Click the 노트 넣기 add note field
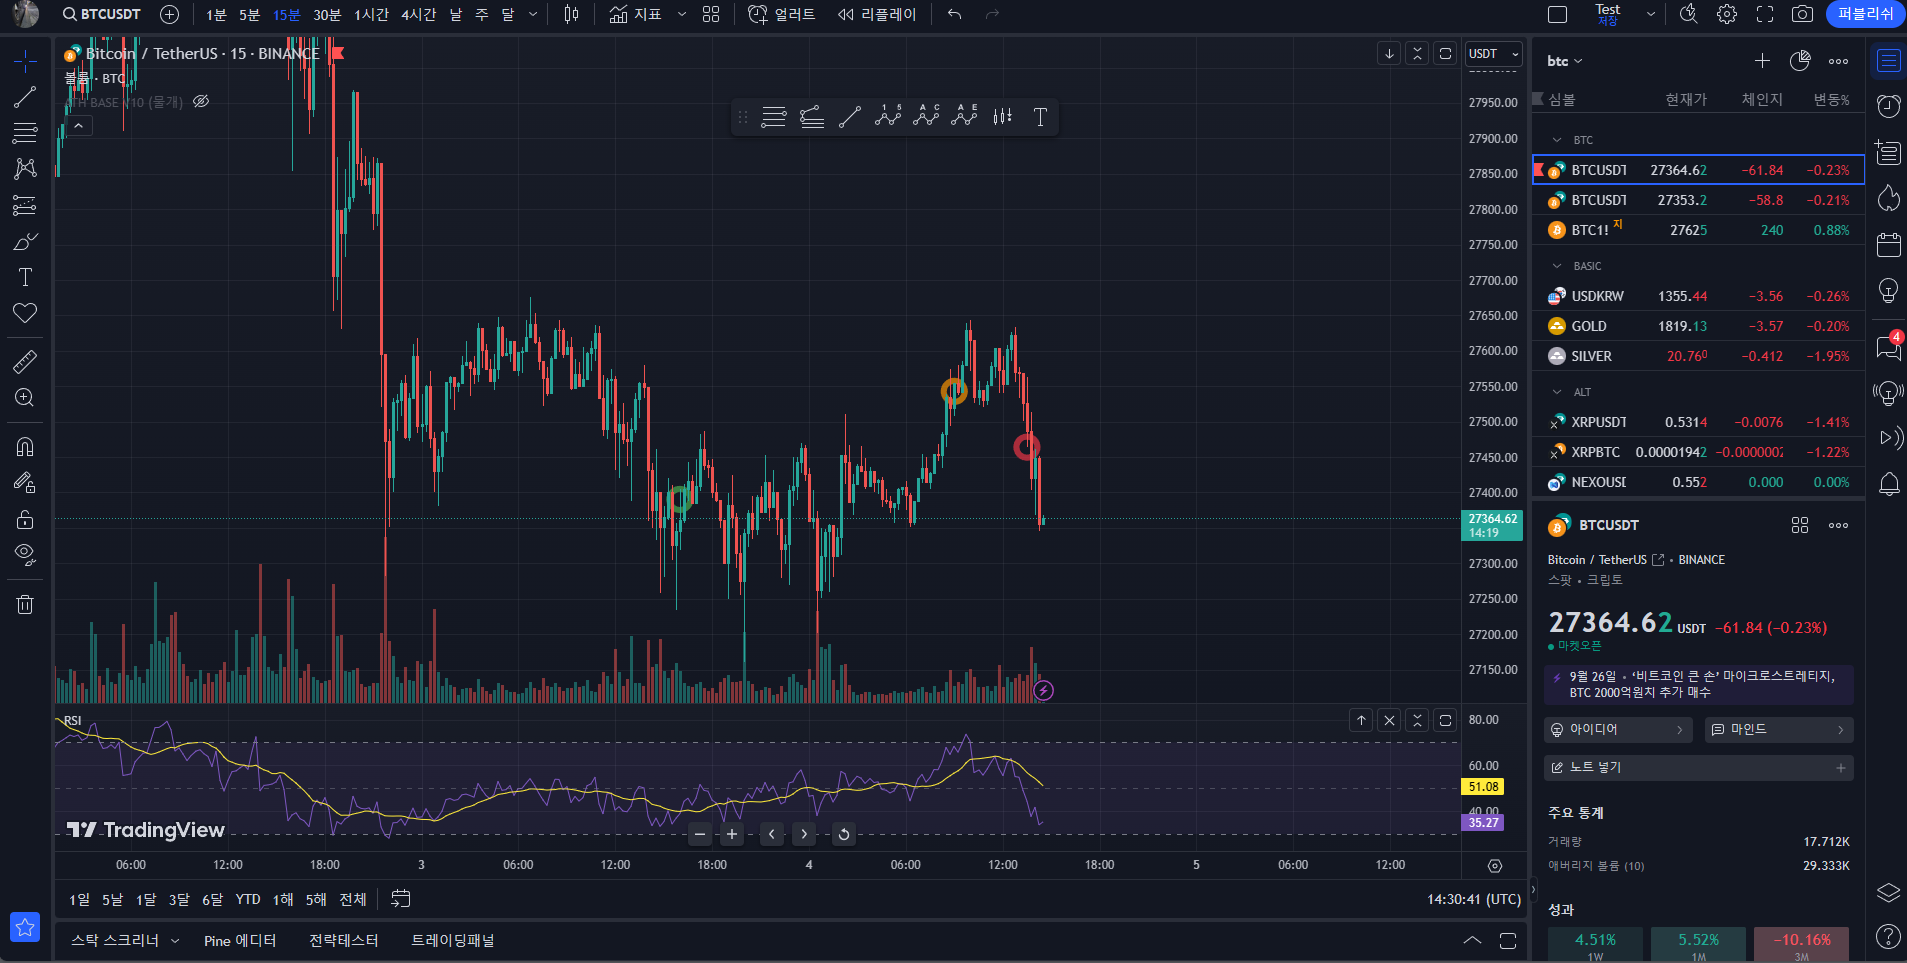Viewport: 1907px width, 963px height. point(1698,768)
